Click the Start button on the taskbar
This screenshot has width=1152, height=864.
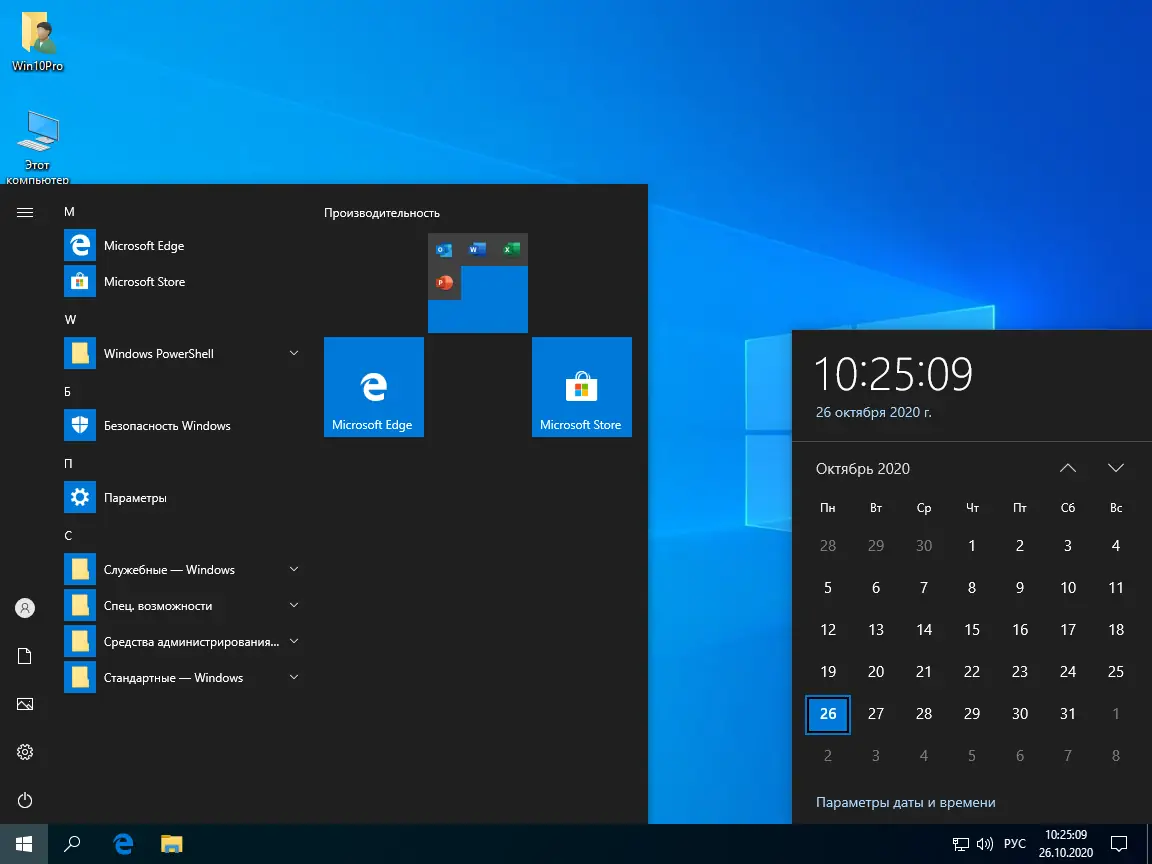click(x=24, y=843)
